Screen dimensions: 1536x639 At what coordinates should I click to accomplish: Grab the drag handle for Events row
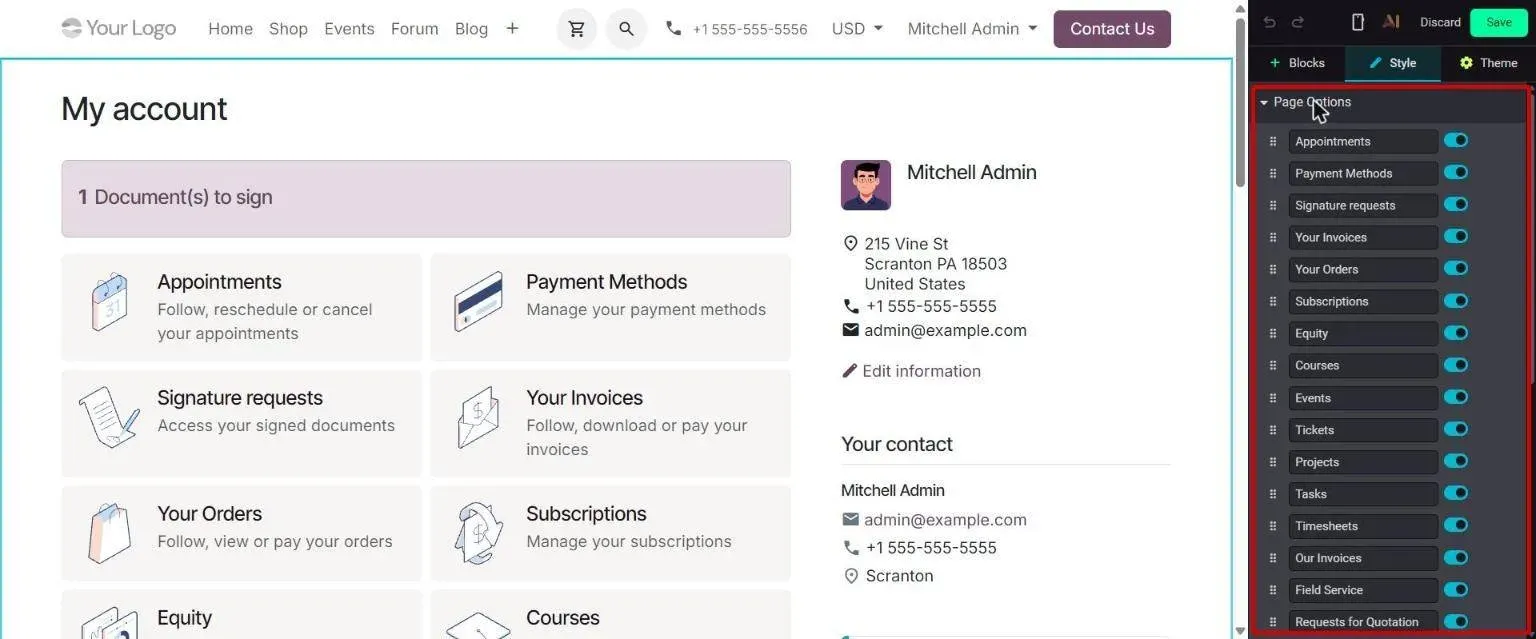tap(1273, 398)
